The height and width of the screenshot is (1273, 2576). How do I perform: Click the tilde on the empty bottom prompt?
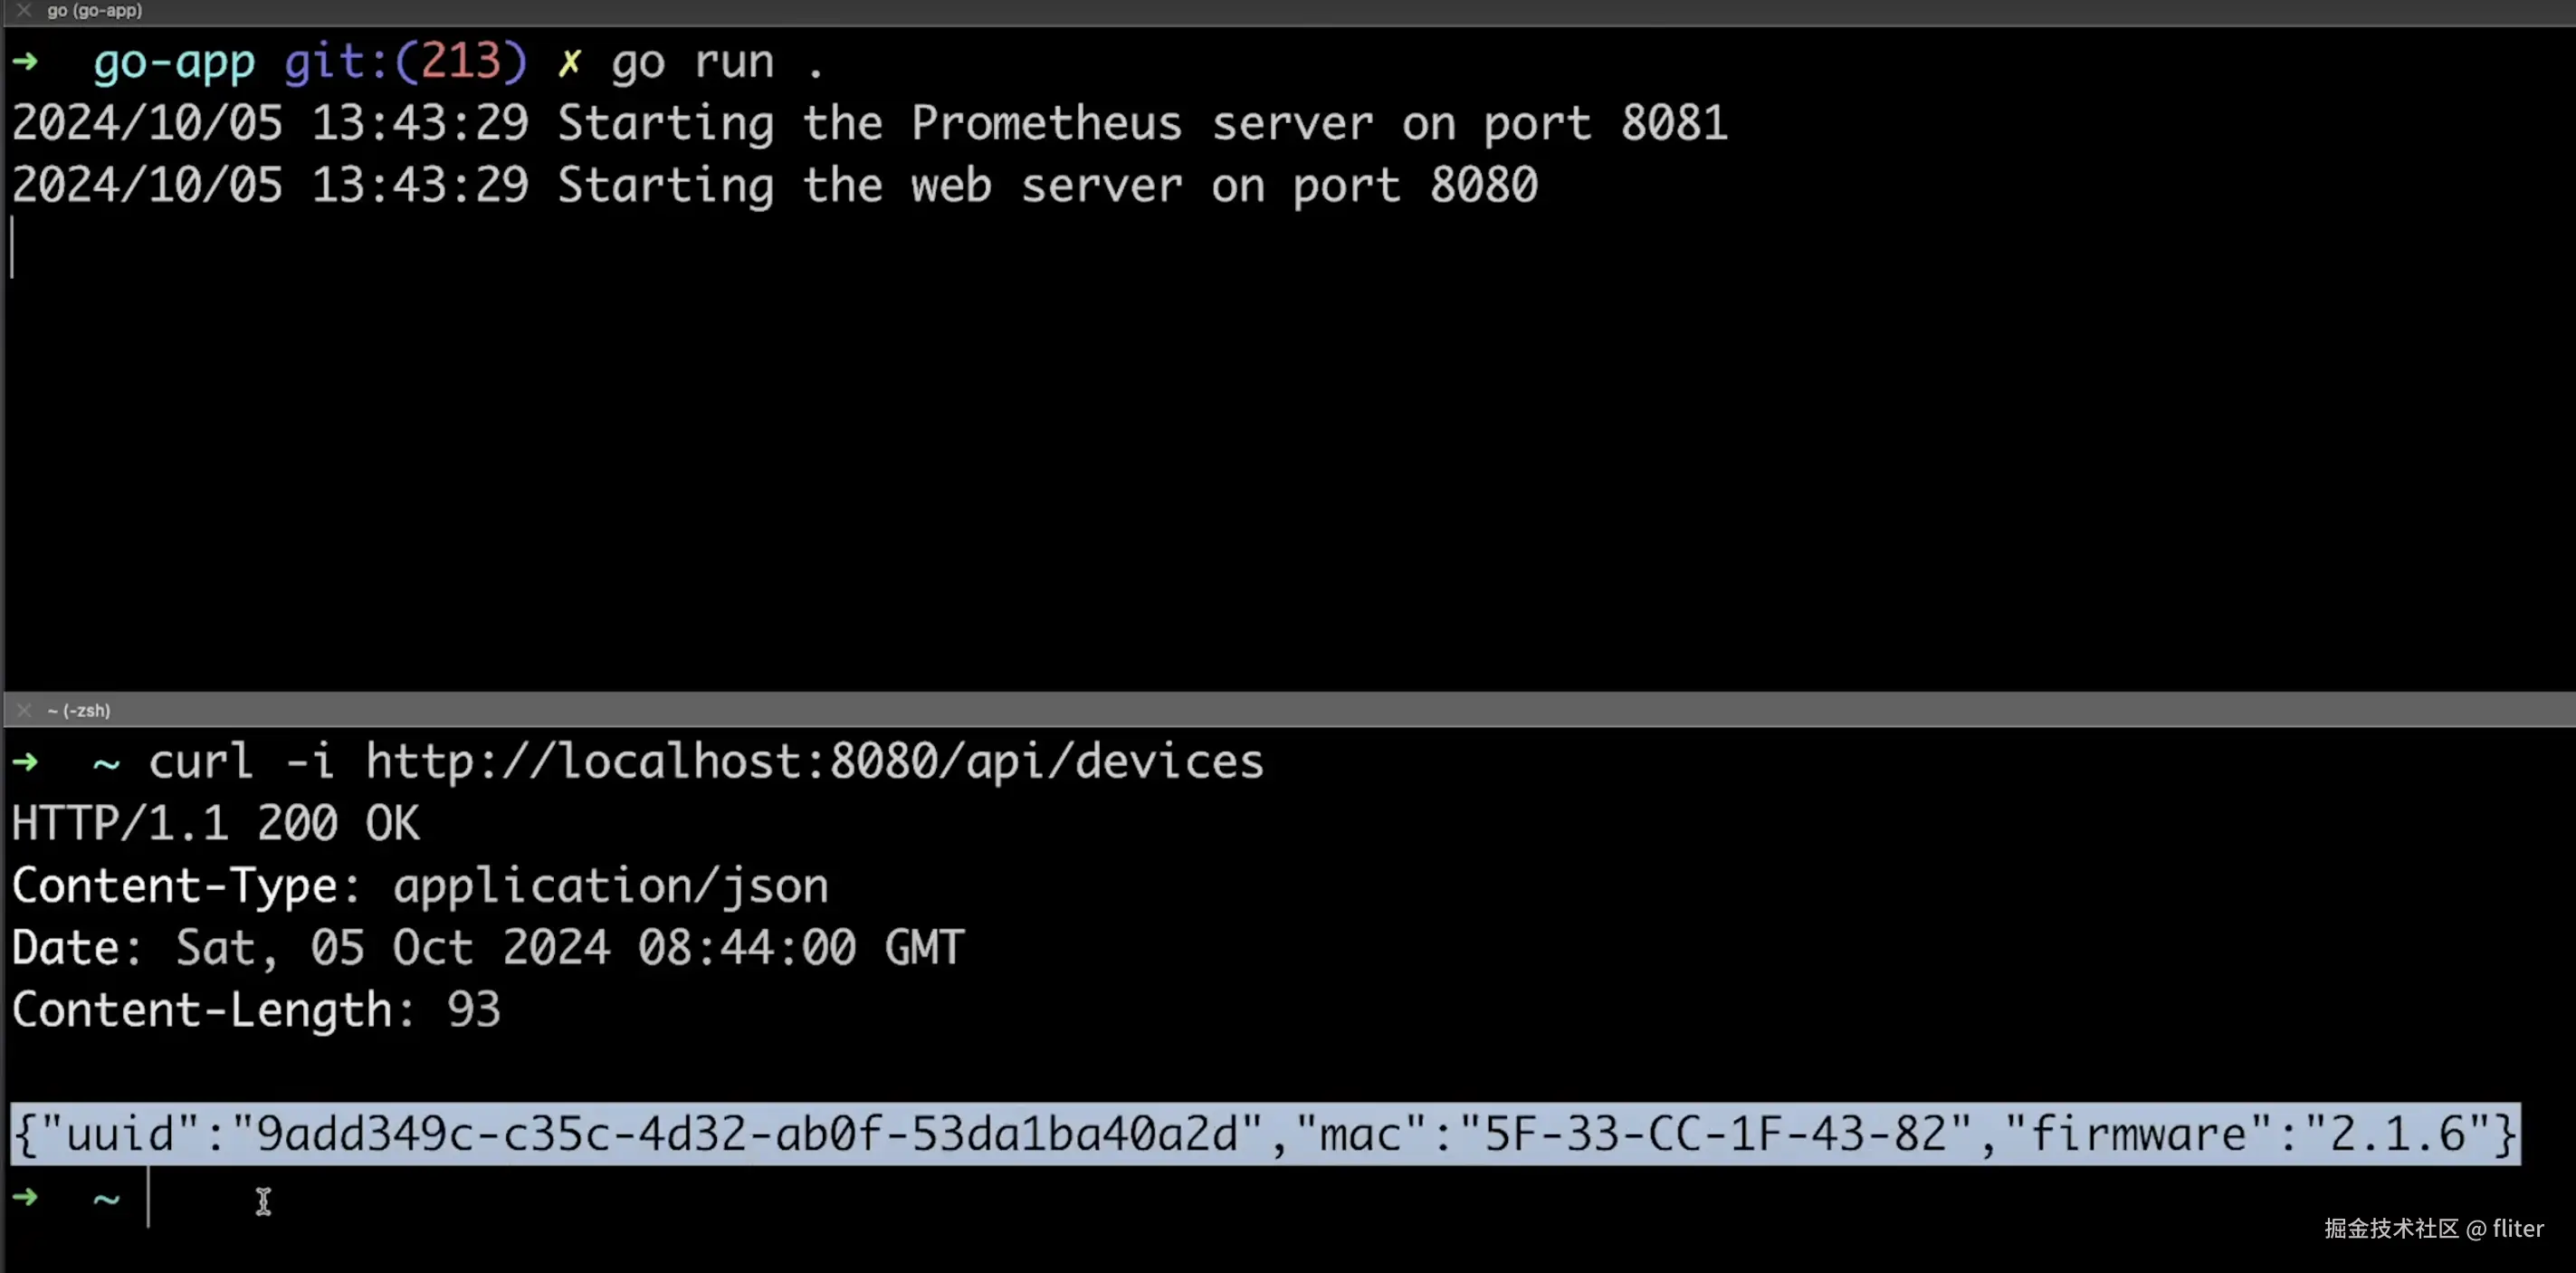pyautogui.click(x=106, y=1198)
